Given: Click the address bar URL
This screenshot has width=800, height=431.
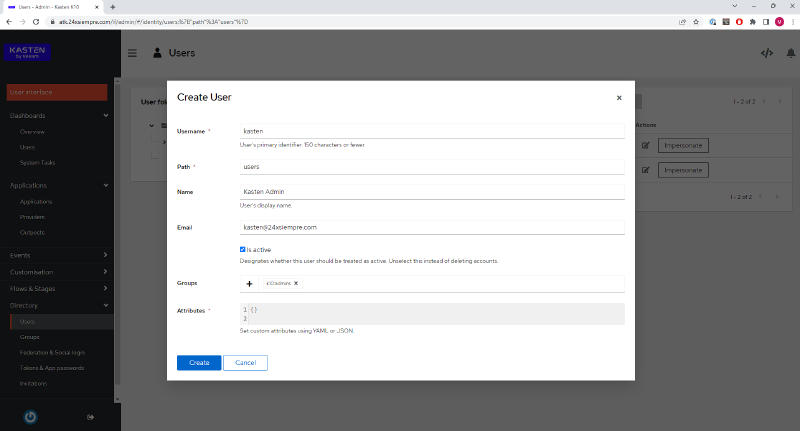Looking at the screenshot, I should pyautogui.click(x=153, y=22).
